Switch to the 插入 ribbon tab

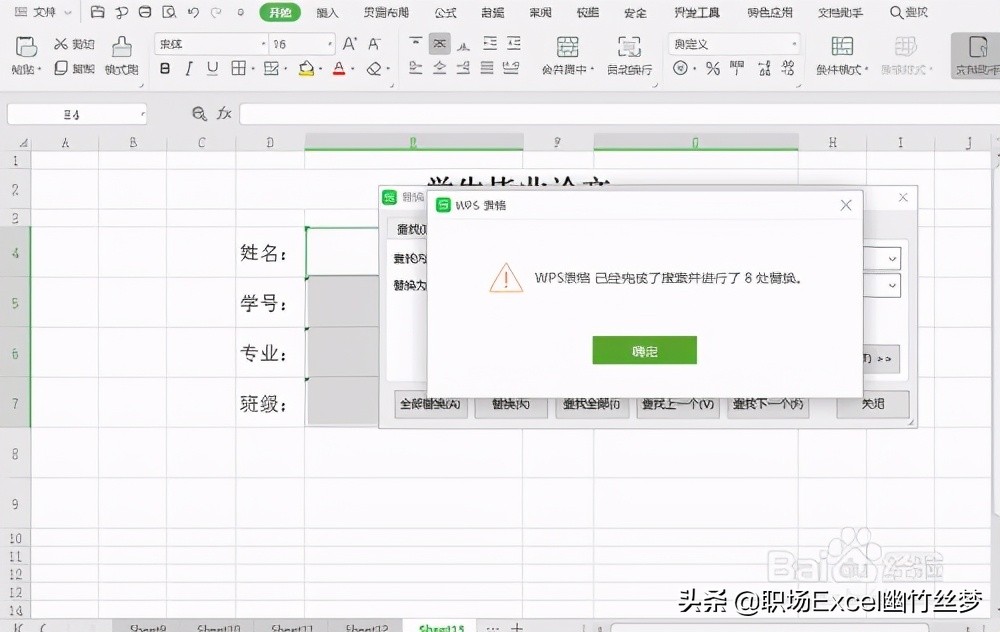click(x=325, y=12)
